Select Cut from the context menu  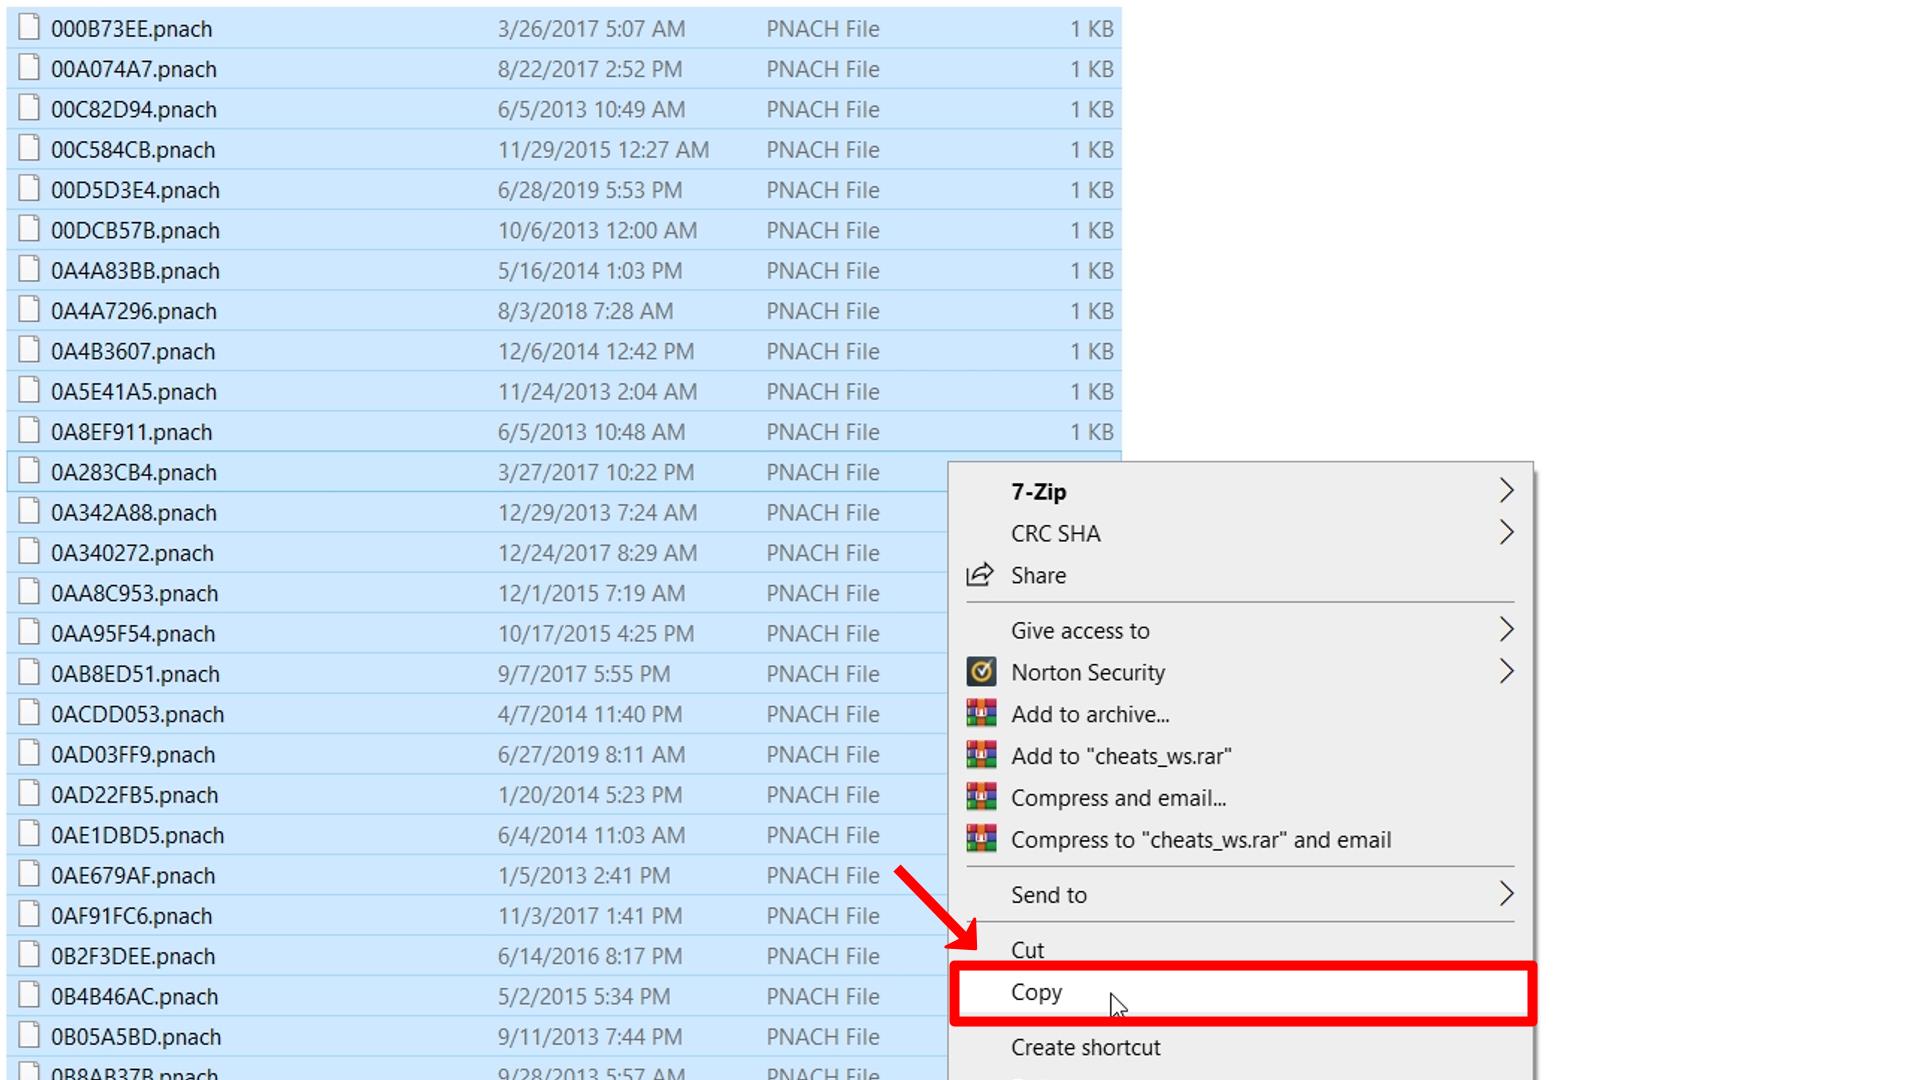(1027, 949)
